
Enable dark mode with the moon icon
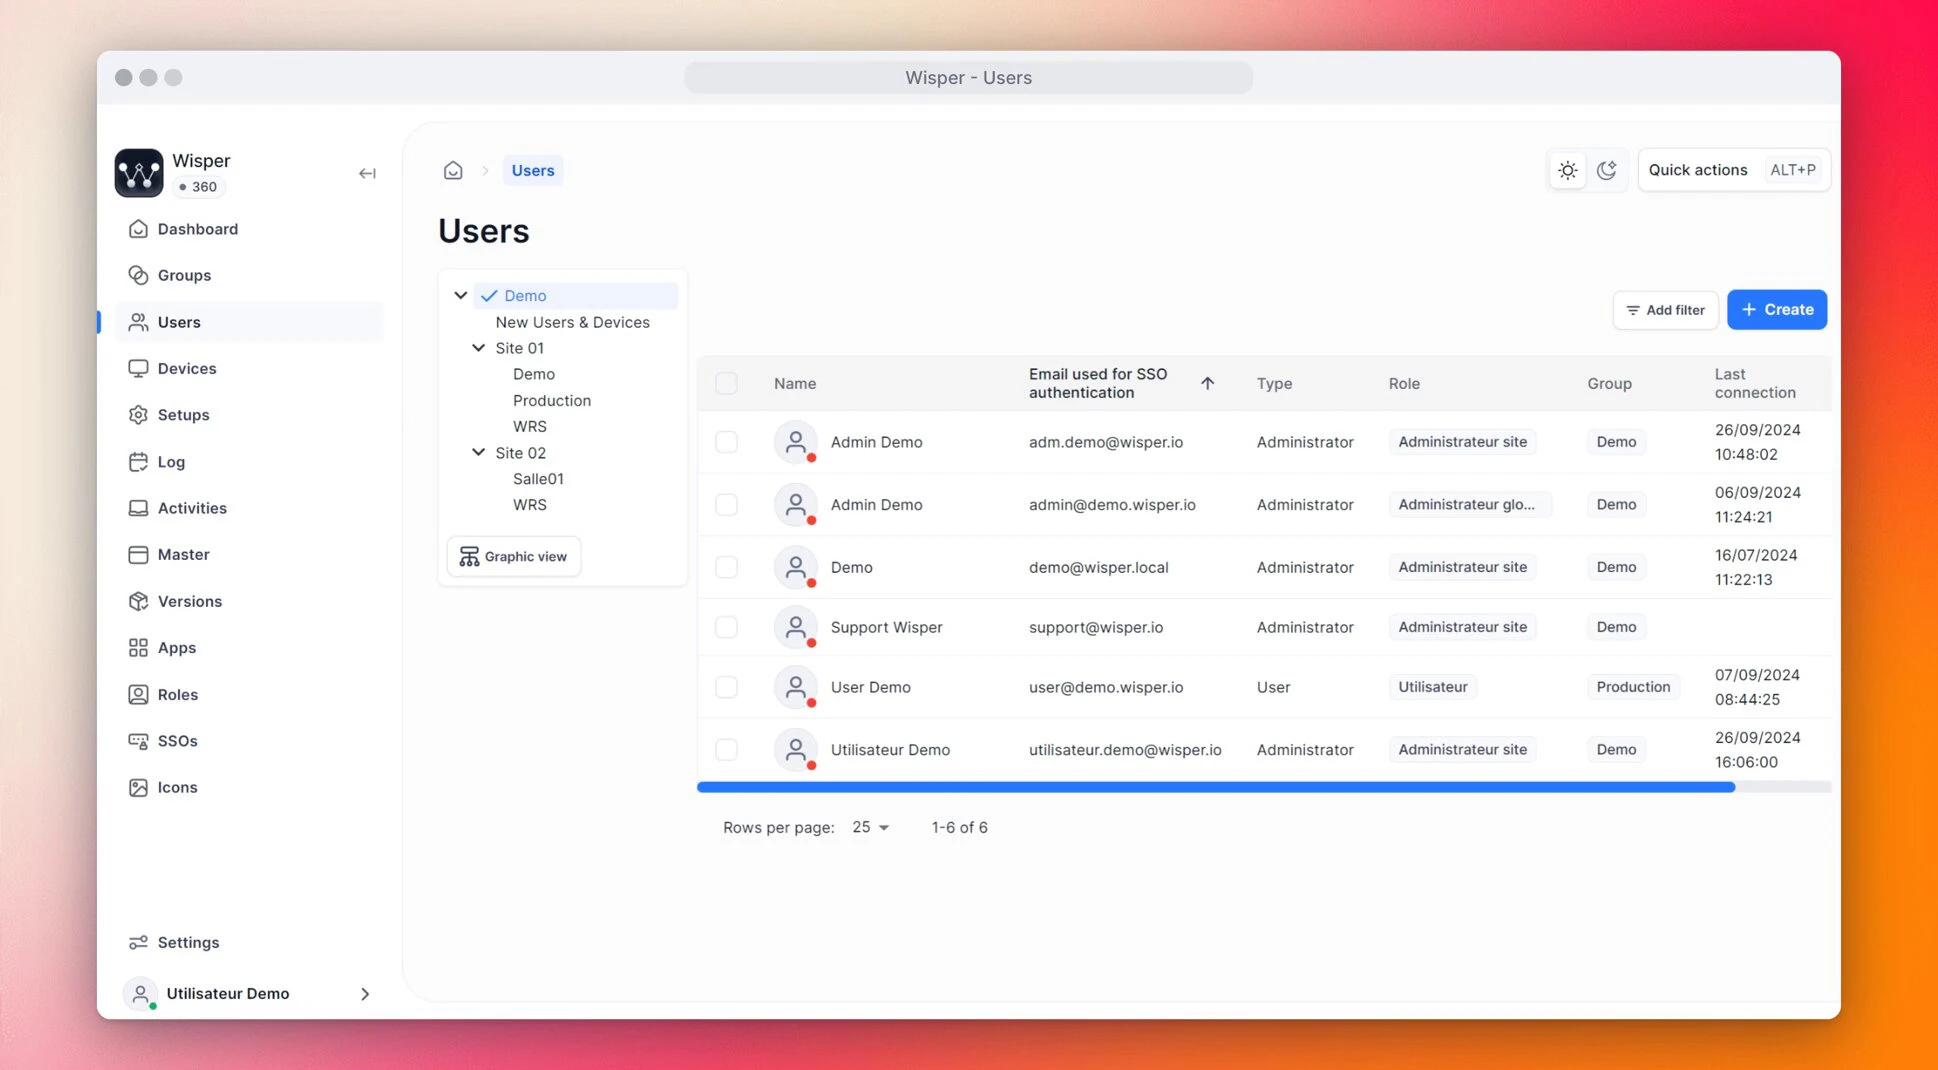point(1607,170)
